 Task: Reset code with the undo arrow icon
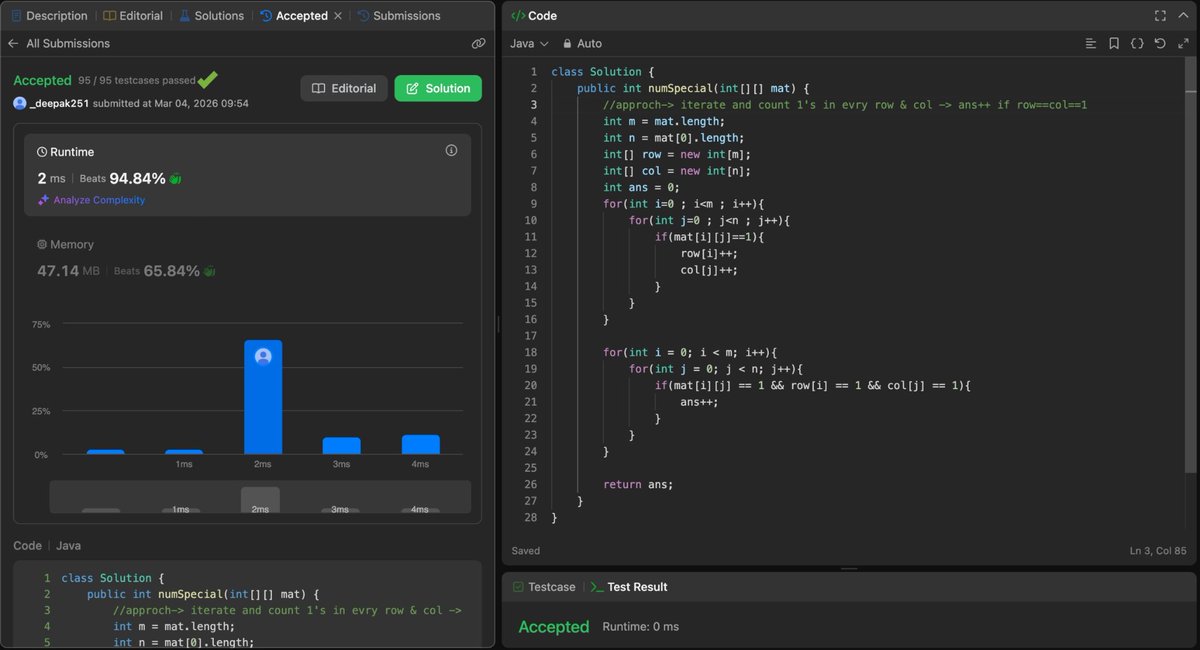click(x=1160, y=44)
